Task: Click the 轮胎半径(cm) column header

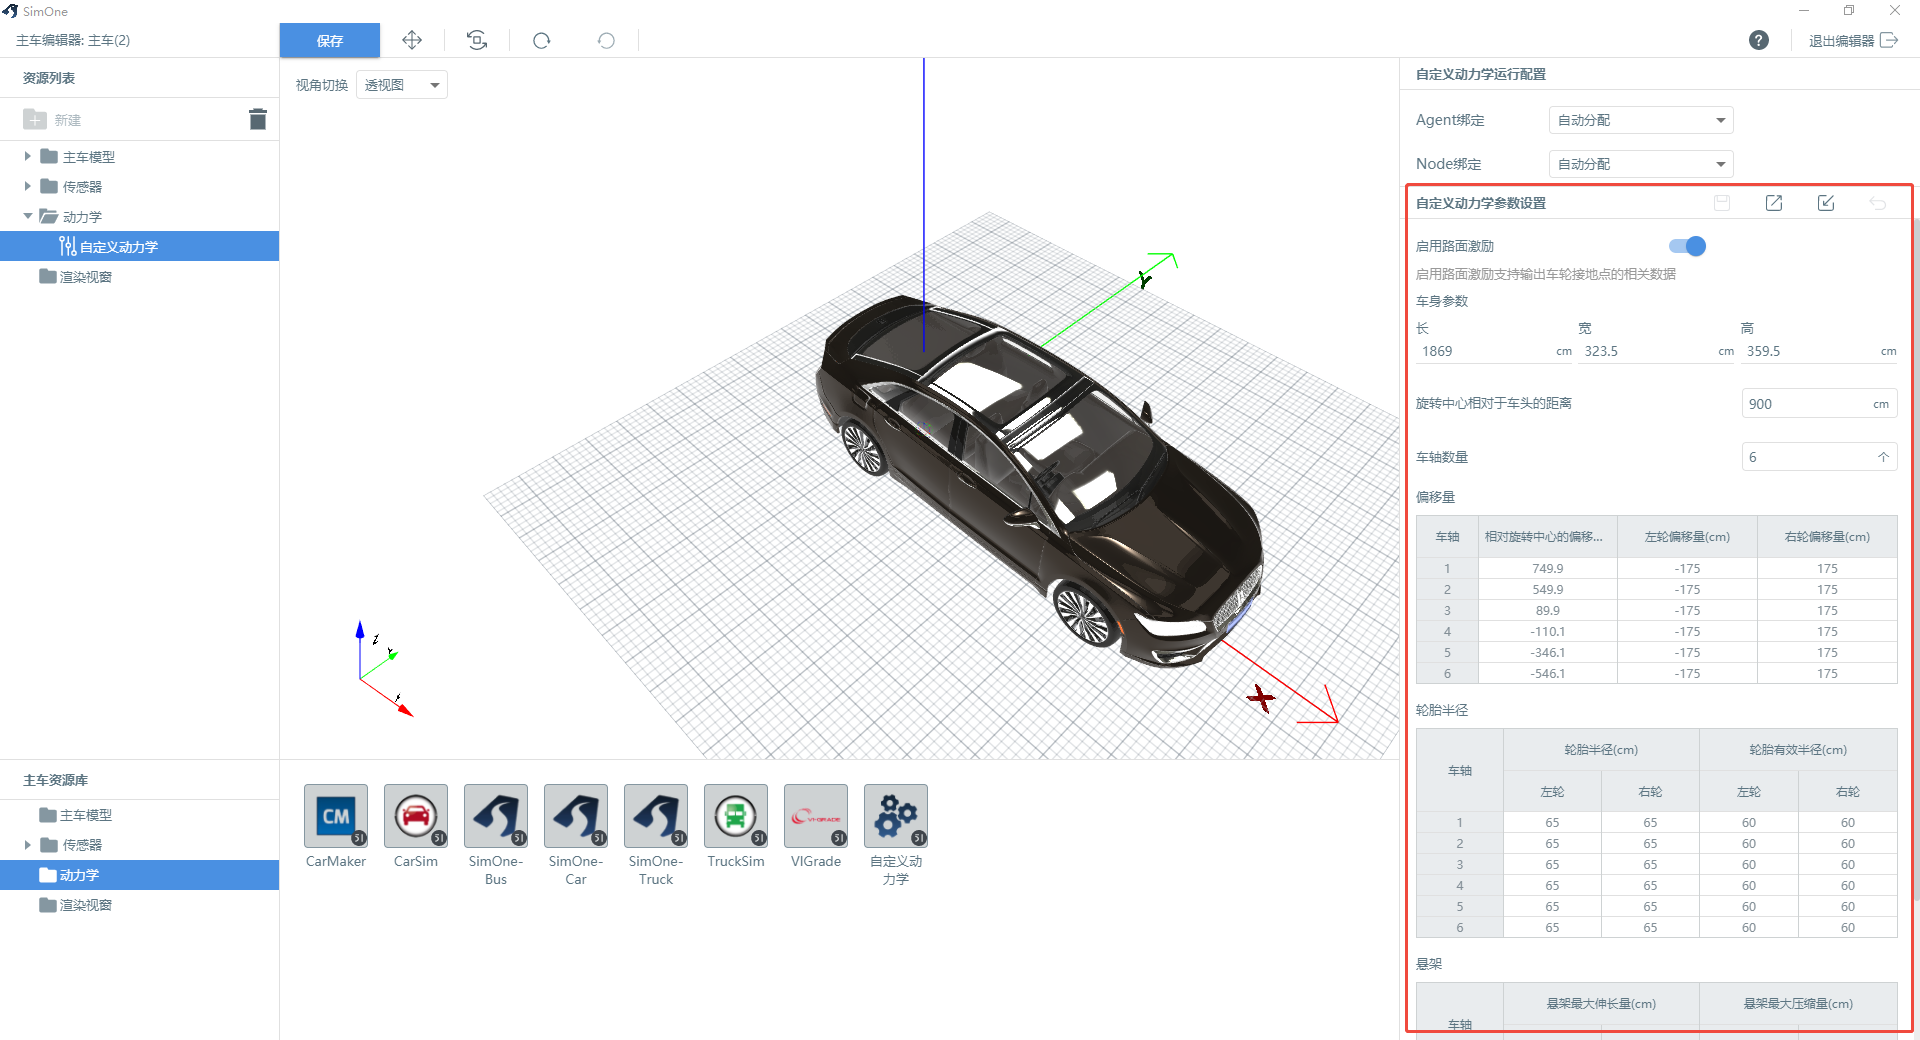Action: (x=1601, y=750)
